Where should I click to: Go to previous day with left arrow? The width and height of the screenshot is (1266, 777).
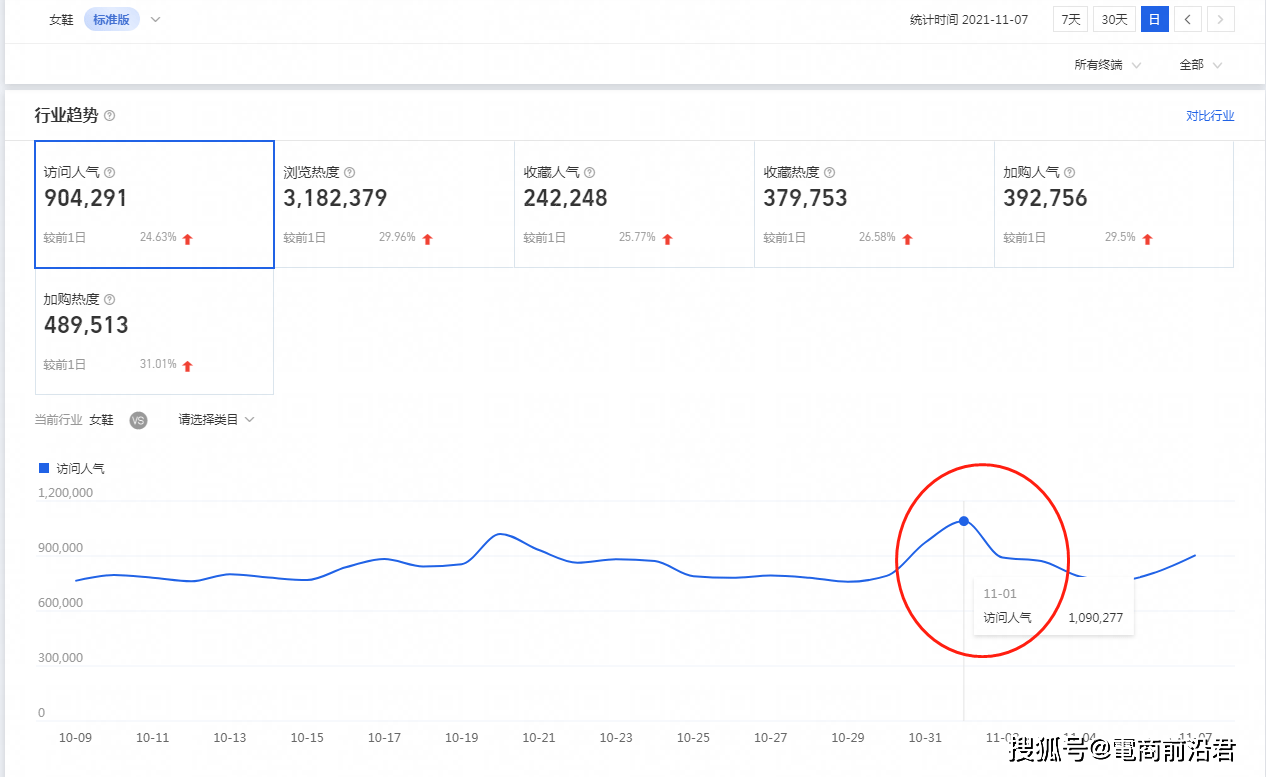[1187, 19]
